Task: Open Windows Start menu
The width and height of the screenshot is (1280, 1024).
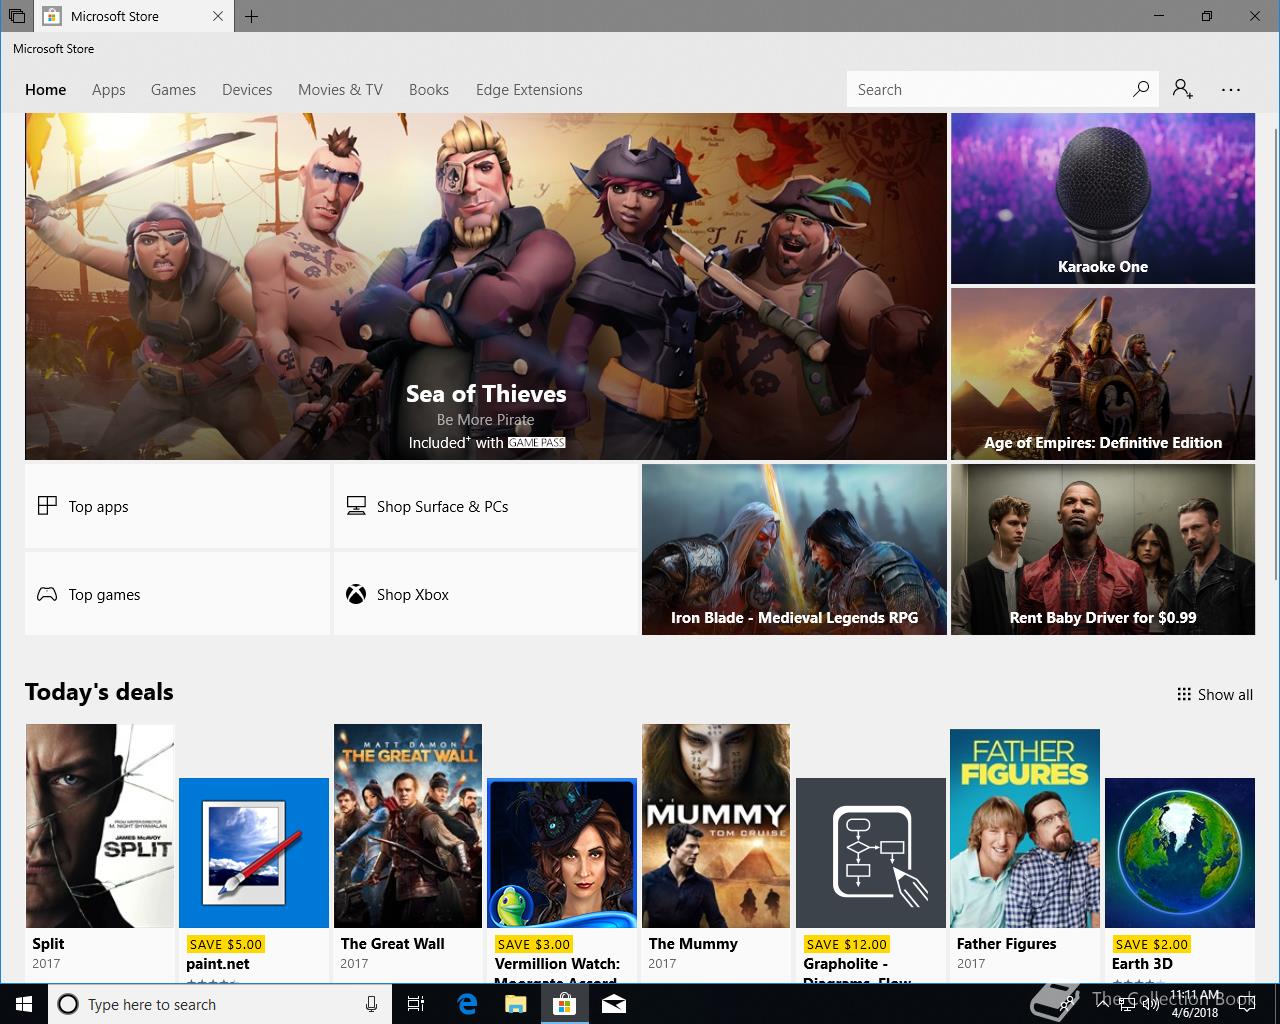Action: tap(24, 1004)
